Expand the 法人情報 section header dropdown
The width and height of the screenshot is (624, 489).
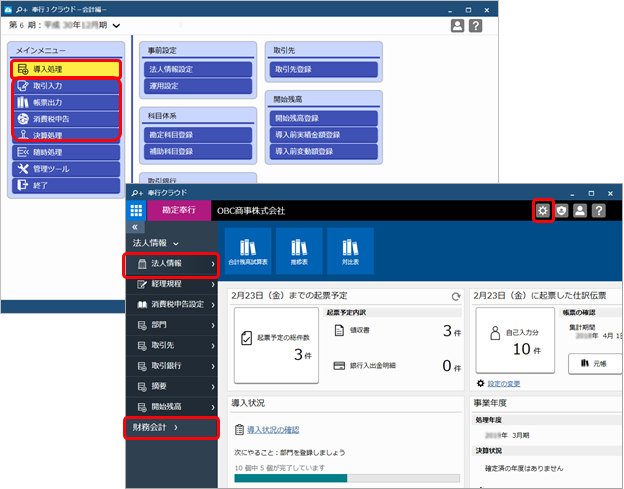(156, 243)
